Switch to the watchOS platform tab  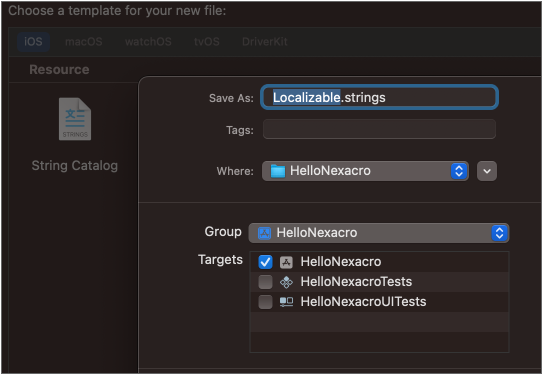[148, 42]
